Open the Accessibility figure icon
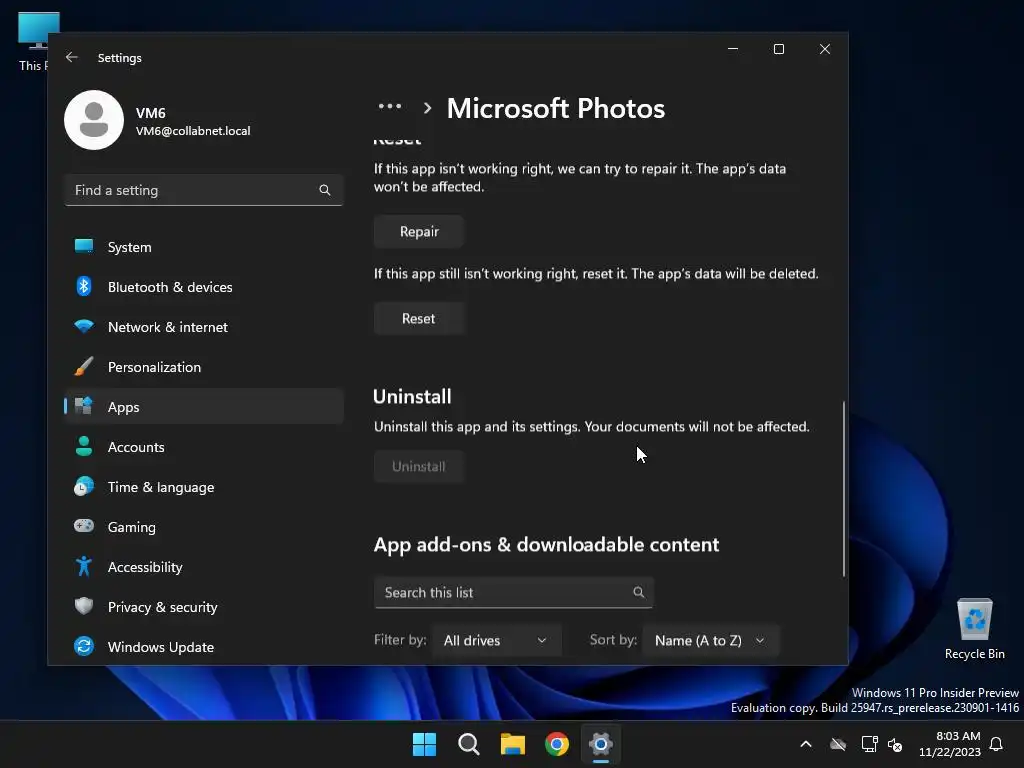This screenshot has height=768, width=1024. pos(84,566)
